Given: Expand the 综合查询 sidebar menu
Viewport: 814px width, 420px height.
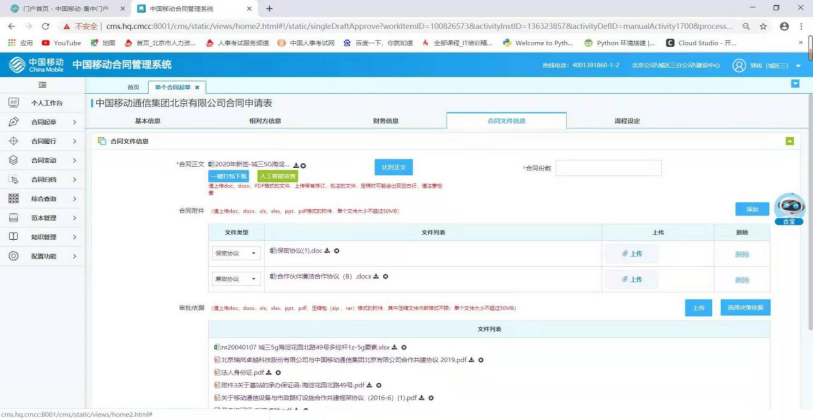Looking at the screenshot, I should point(46,199).
